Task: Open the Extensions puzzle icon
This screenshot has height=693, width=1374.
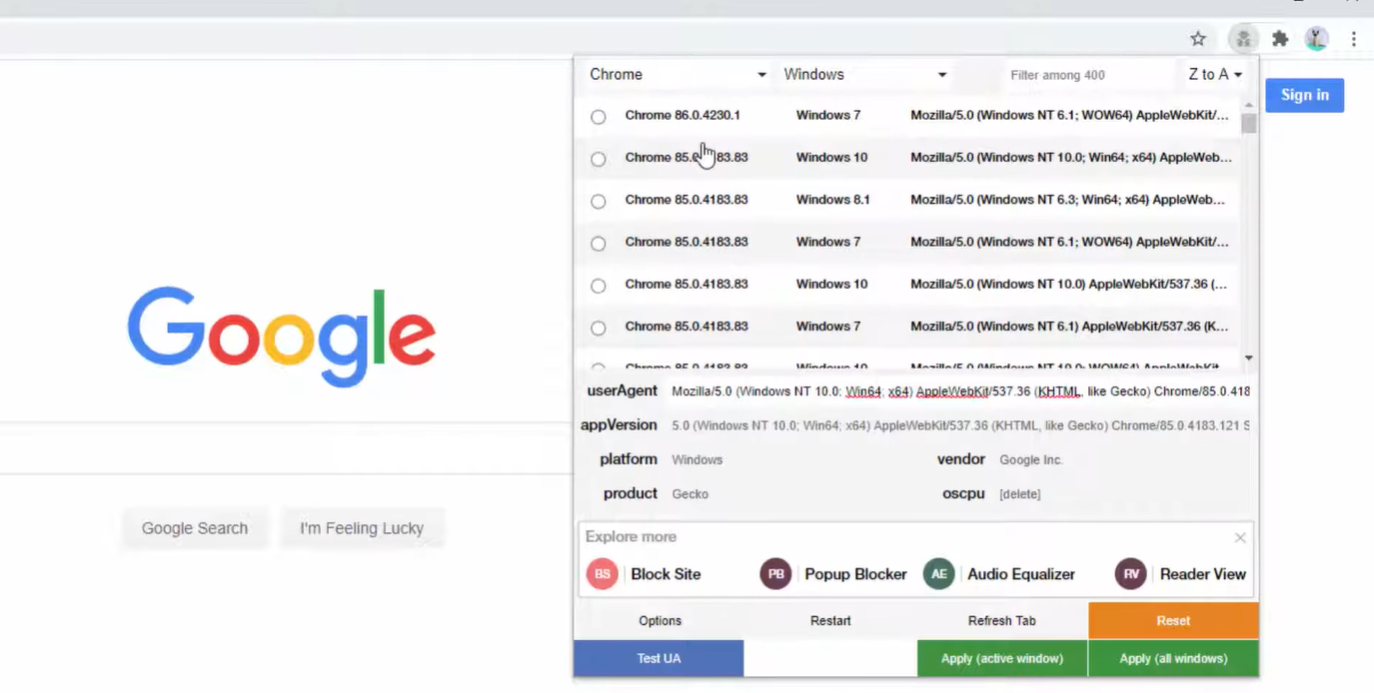Action: click(x=1280, y=39)
